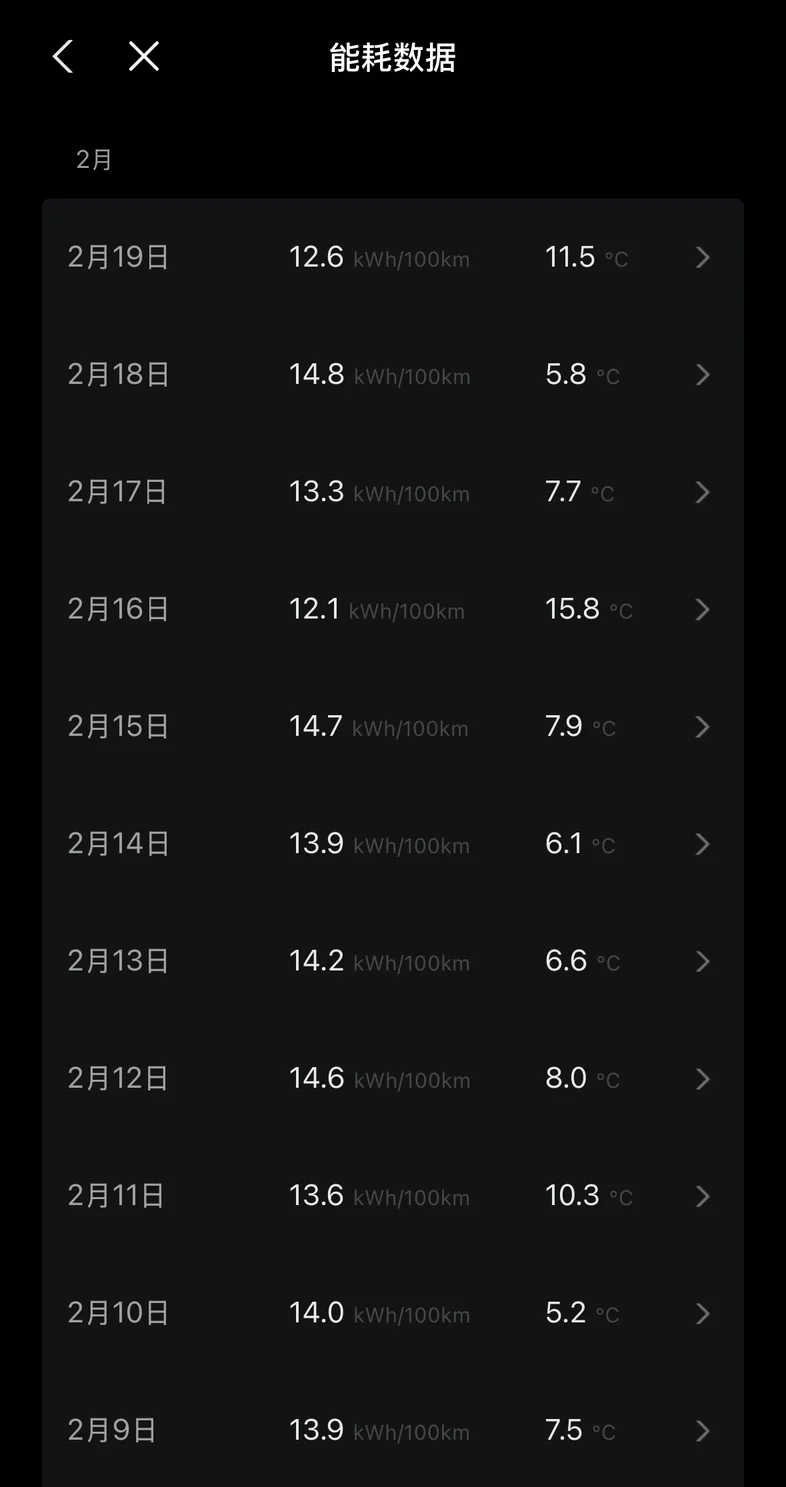Open the 14.8 kWh/100km consumption record
This screenshot has height=1487, width=786.
coord(379,375)
